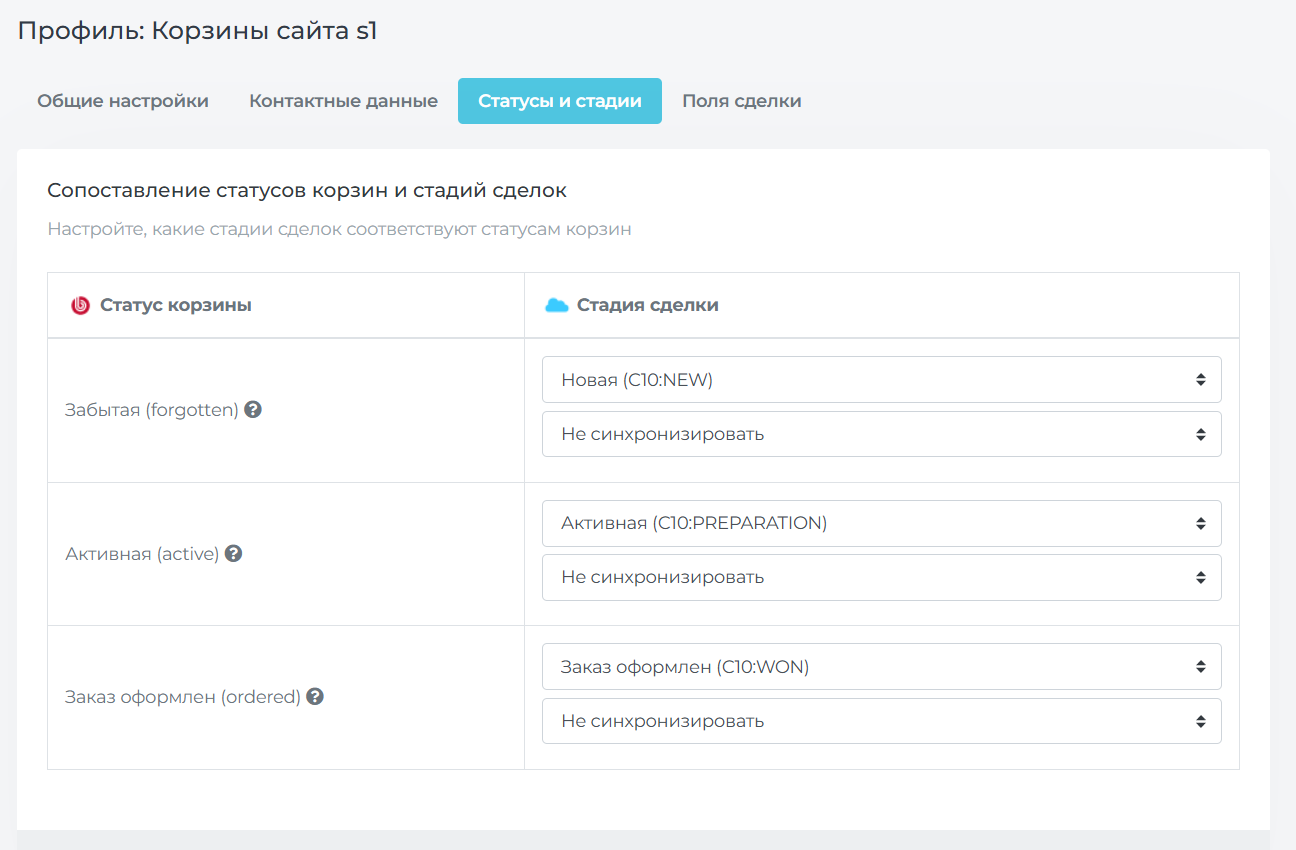Open the Заказ оформлен (C10:WON) dropdown
Image resolution: width=1296 pixels, height=850 pixels.
[x=881, y=667]
